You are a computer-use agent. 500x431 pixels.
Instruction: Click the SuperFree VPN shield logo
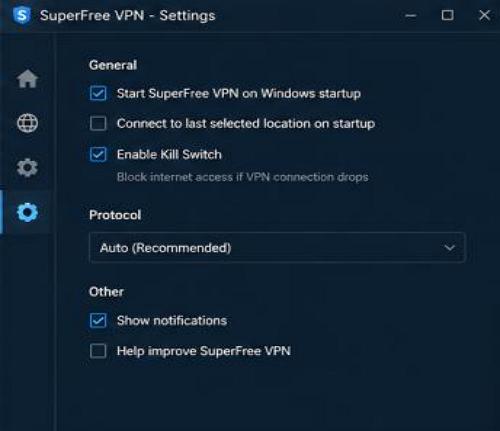(22, 15)
